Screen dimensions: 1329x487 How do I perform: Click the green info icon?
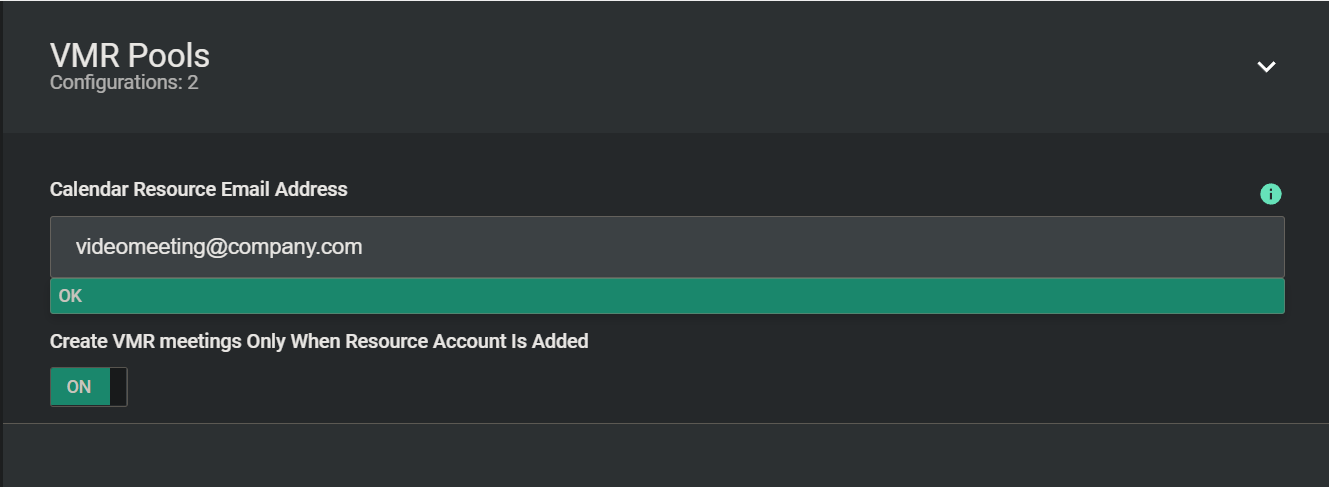coord(1271,194)
